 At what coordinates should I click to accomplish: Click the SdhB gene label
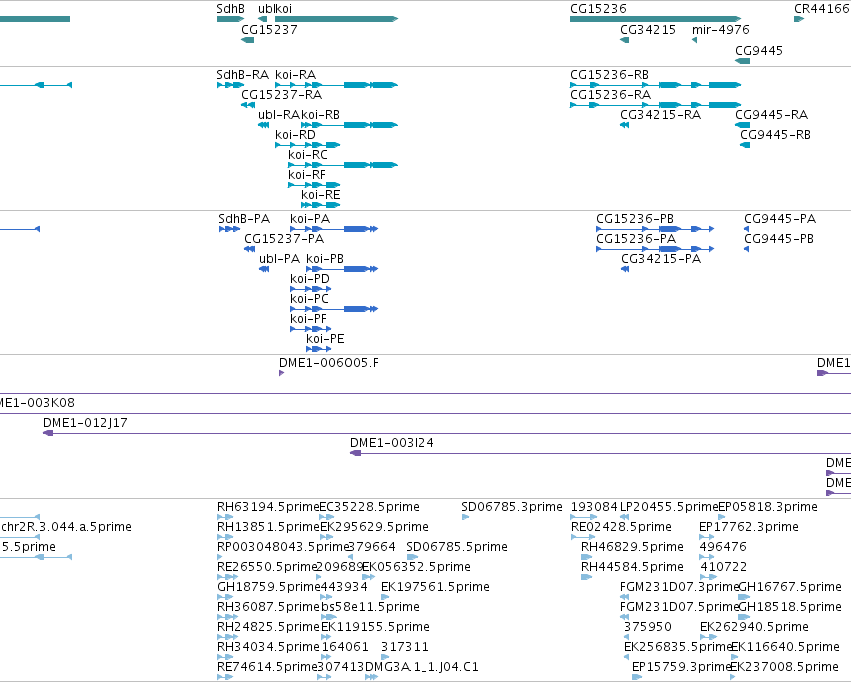[231, 9]
